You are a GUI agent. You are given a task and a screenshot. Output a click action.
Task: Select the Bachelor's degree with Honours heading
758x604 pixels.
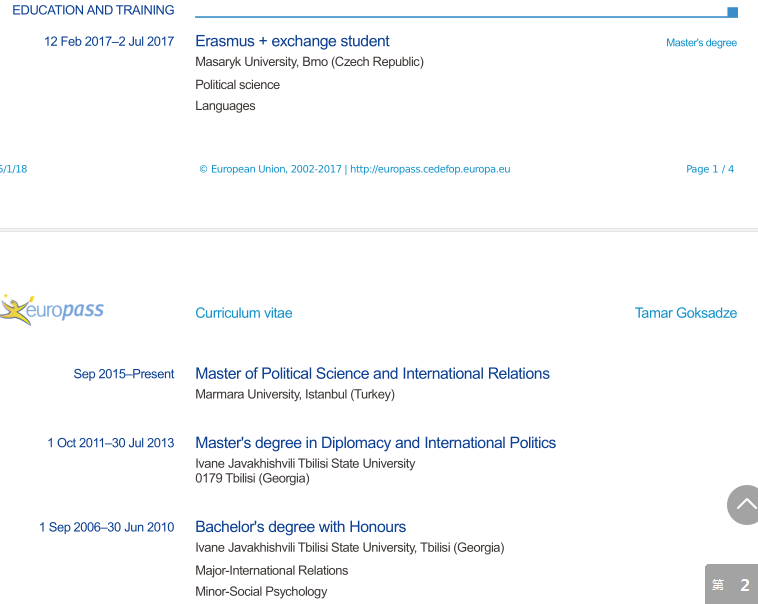[300, 526]
